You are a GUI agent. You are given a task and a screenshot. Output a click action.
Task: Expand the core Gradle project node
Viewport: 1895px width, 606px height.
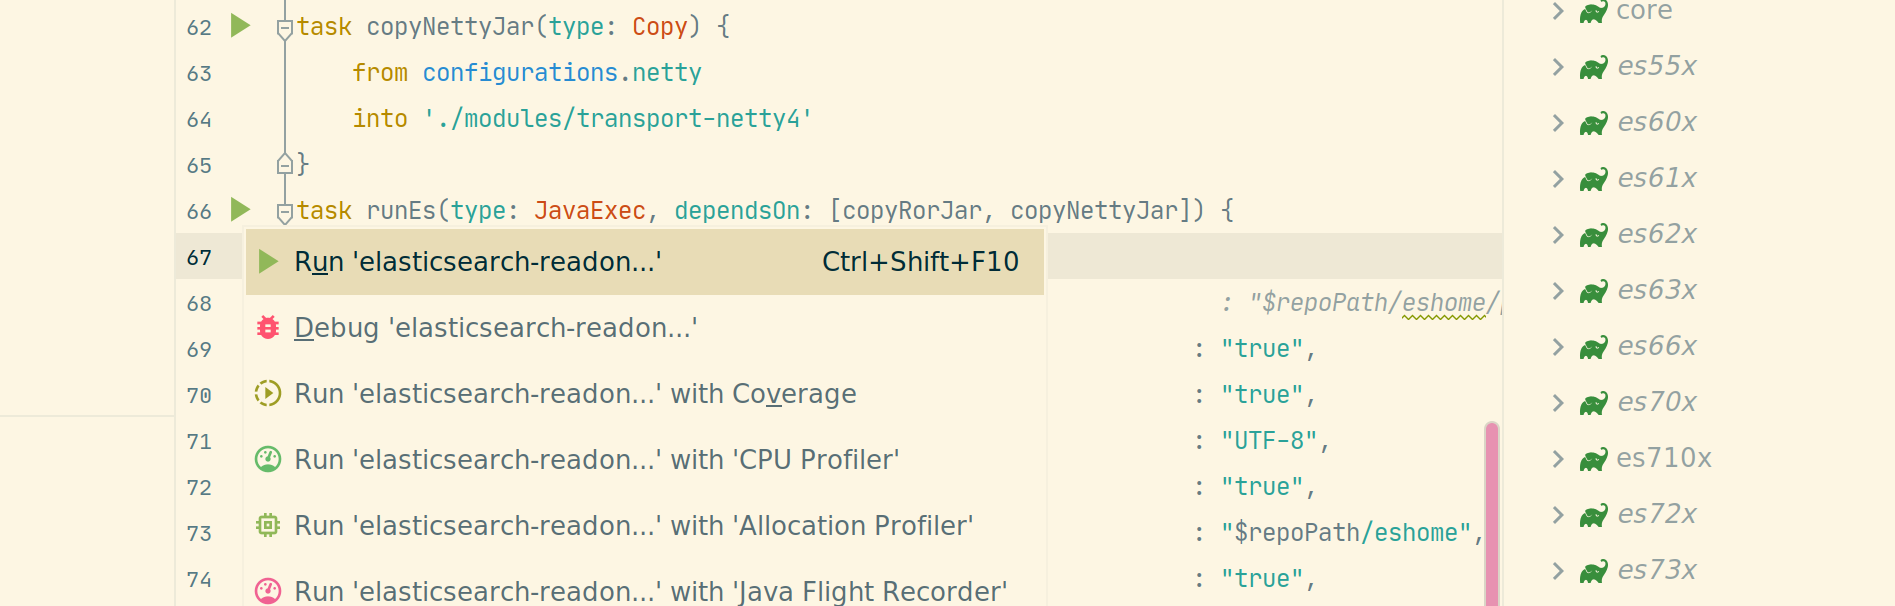pyautogui.click(x=1558, y=11)
